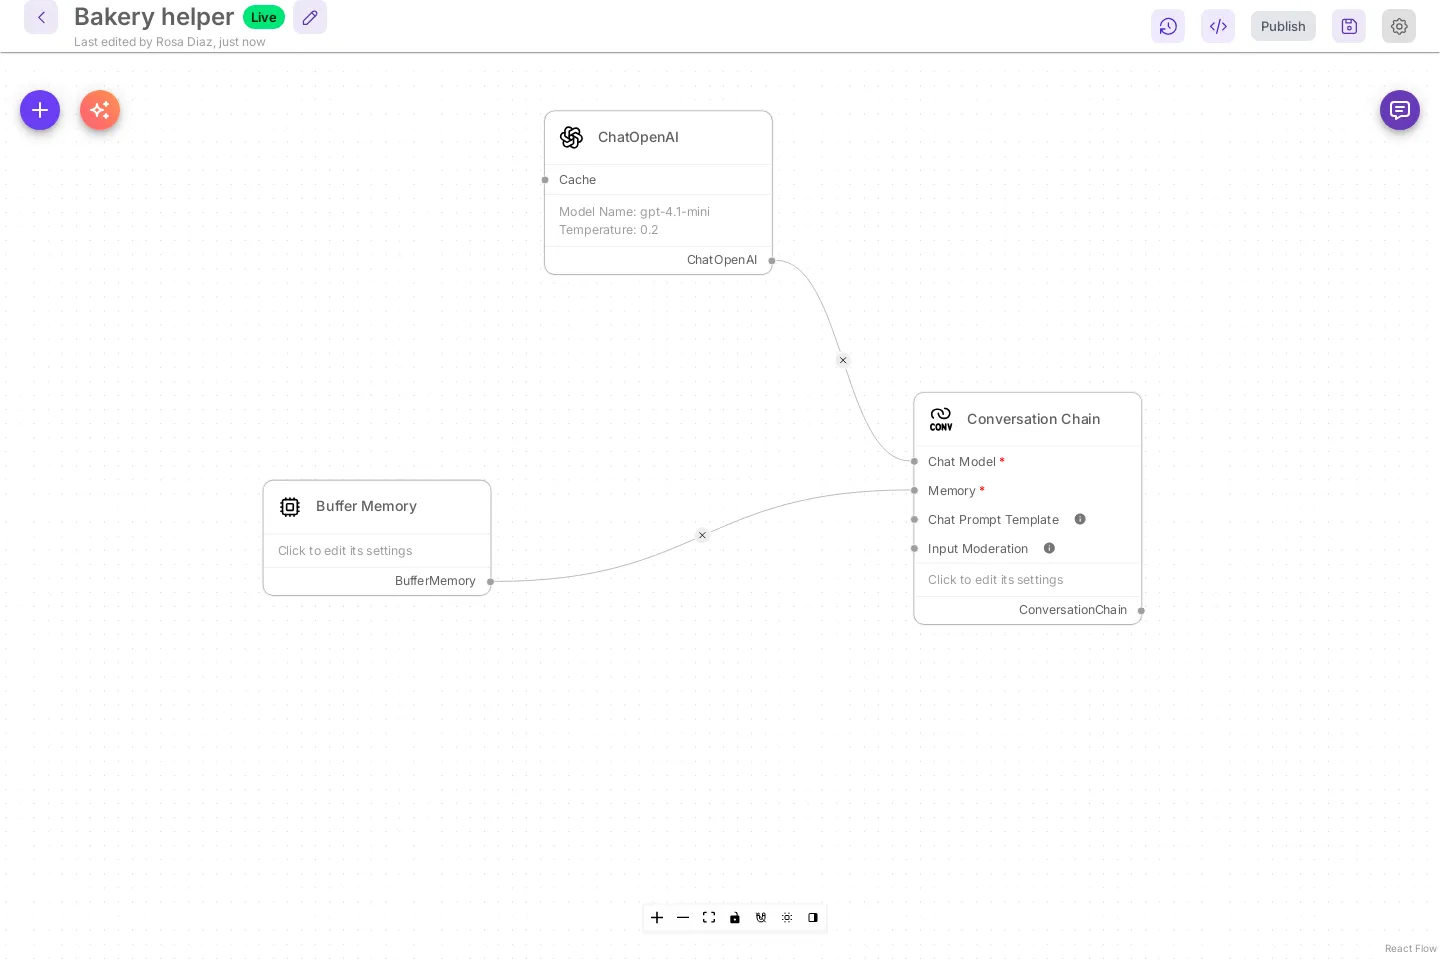Click the Temperature: 0.2 text
Image resolution: width=1440 pixels, height=960 pixels.
608,230
